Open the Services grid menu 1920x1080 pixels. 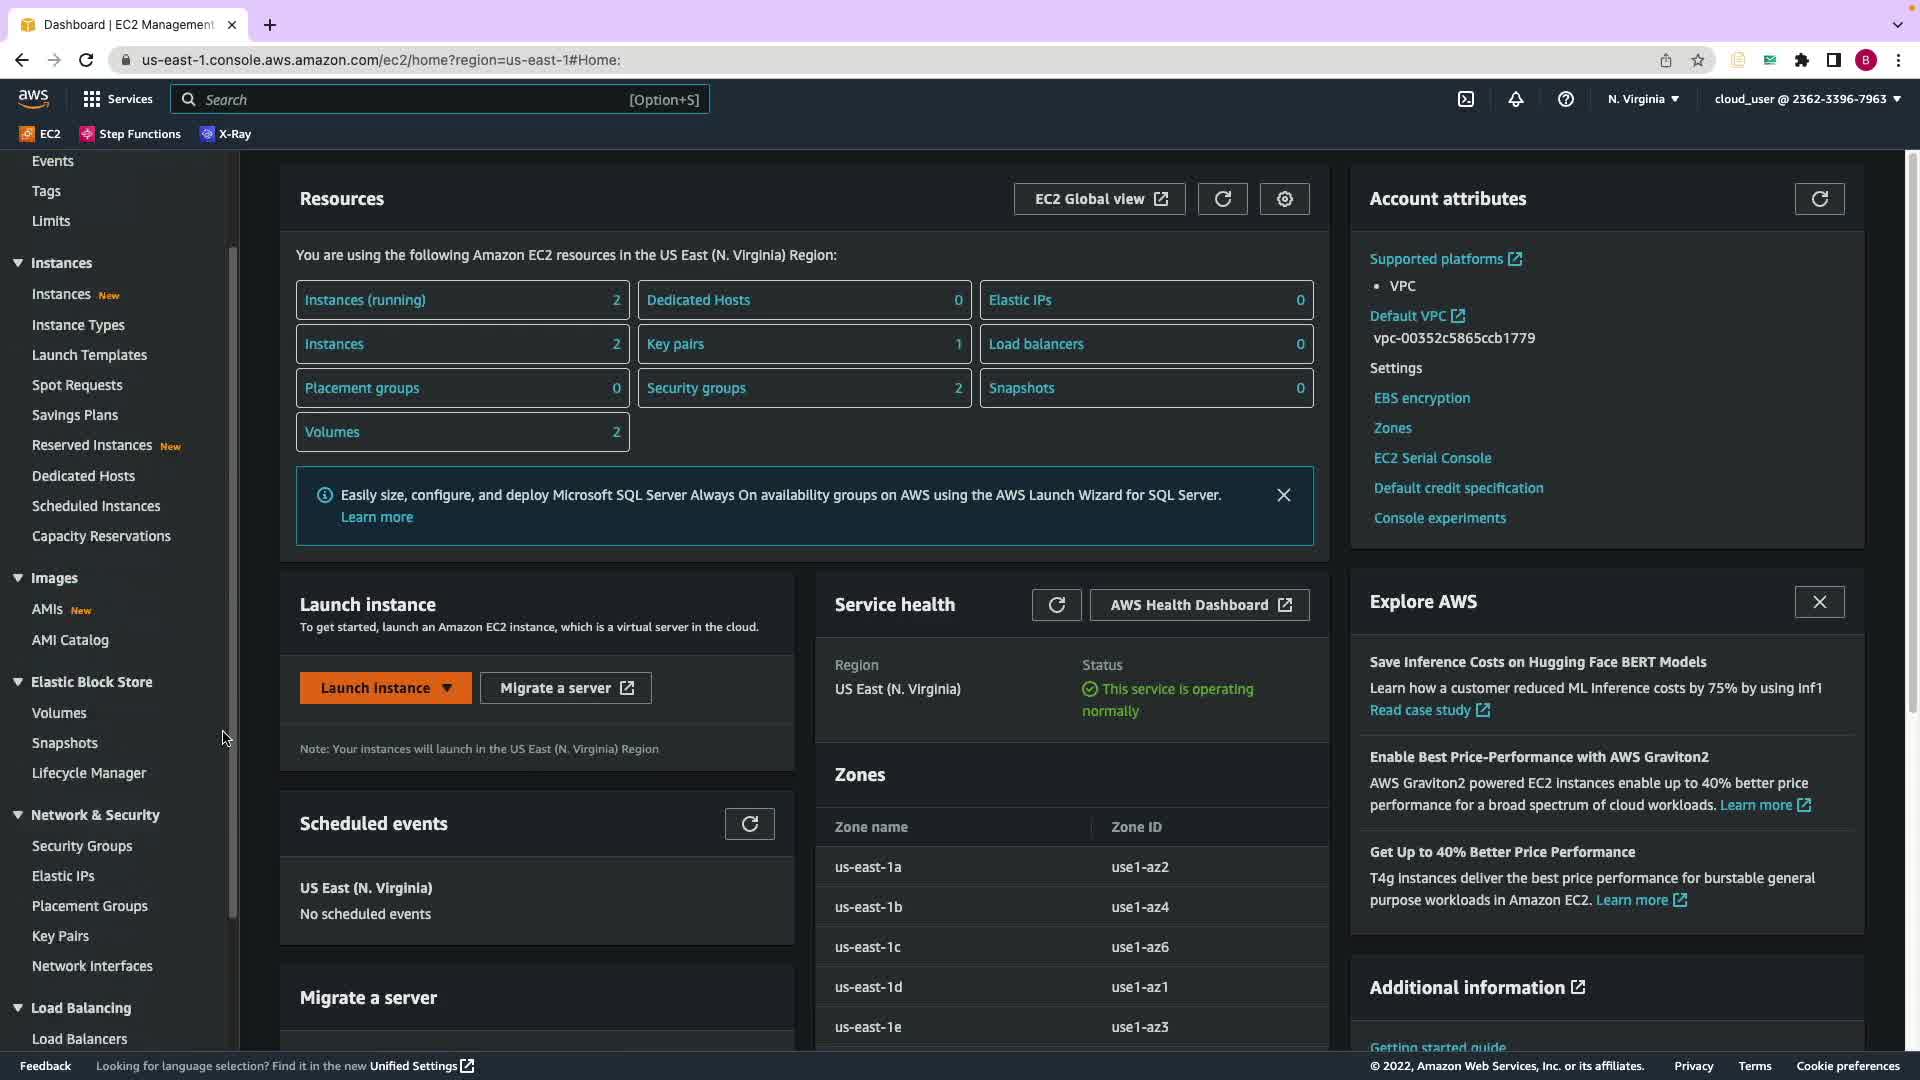click(118, 99)
